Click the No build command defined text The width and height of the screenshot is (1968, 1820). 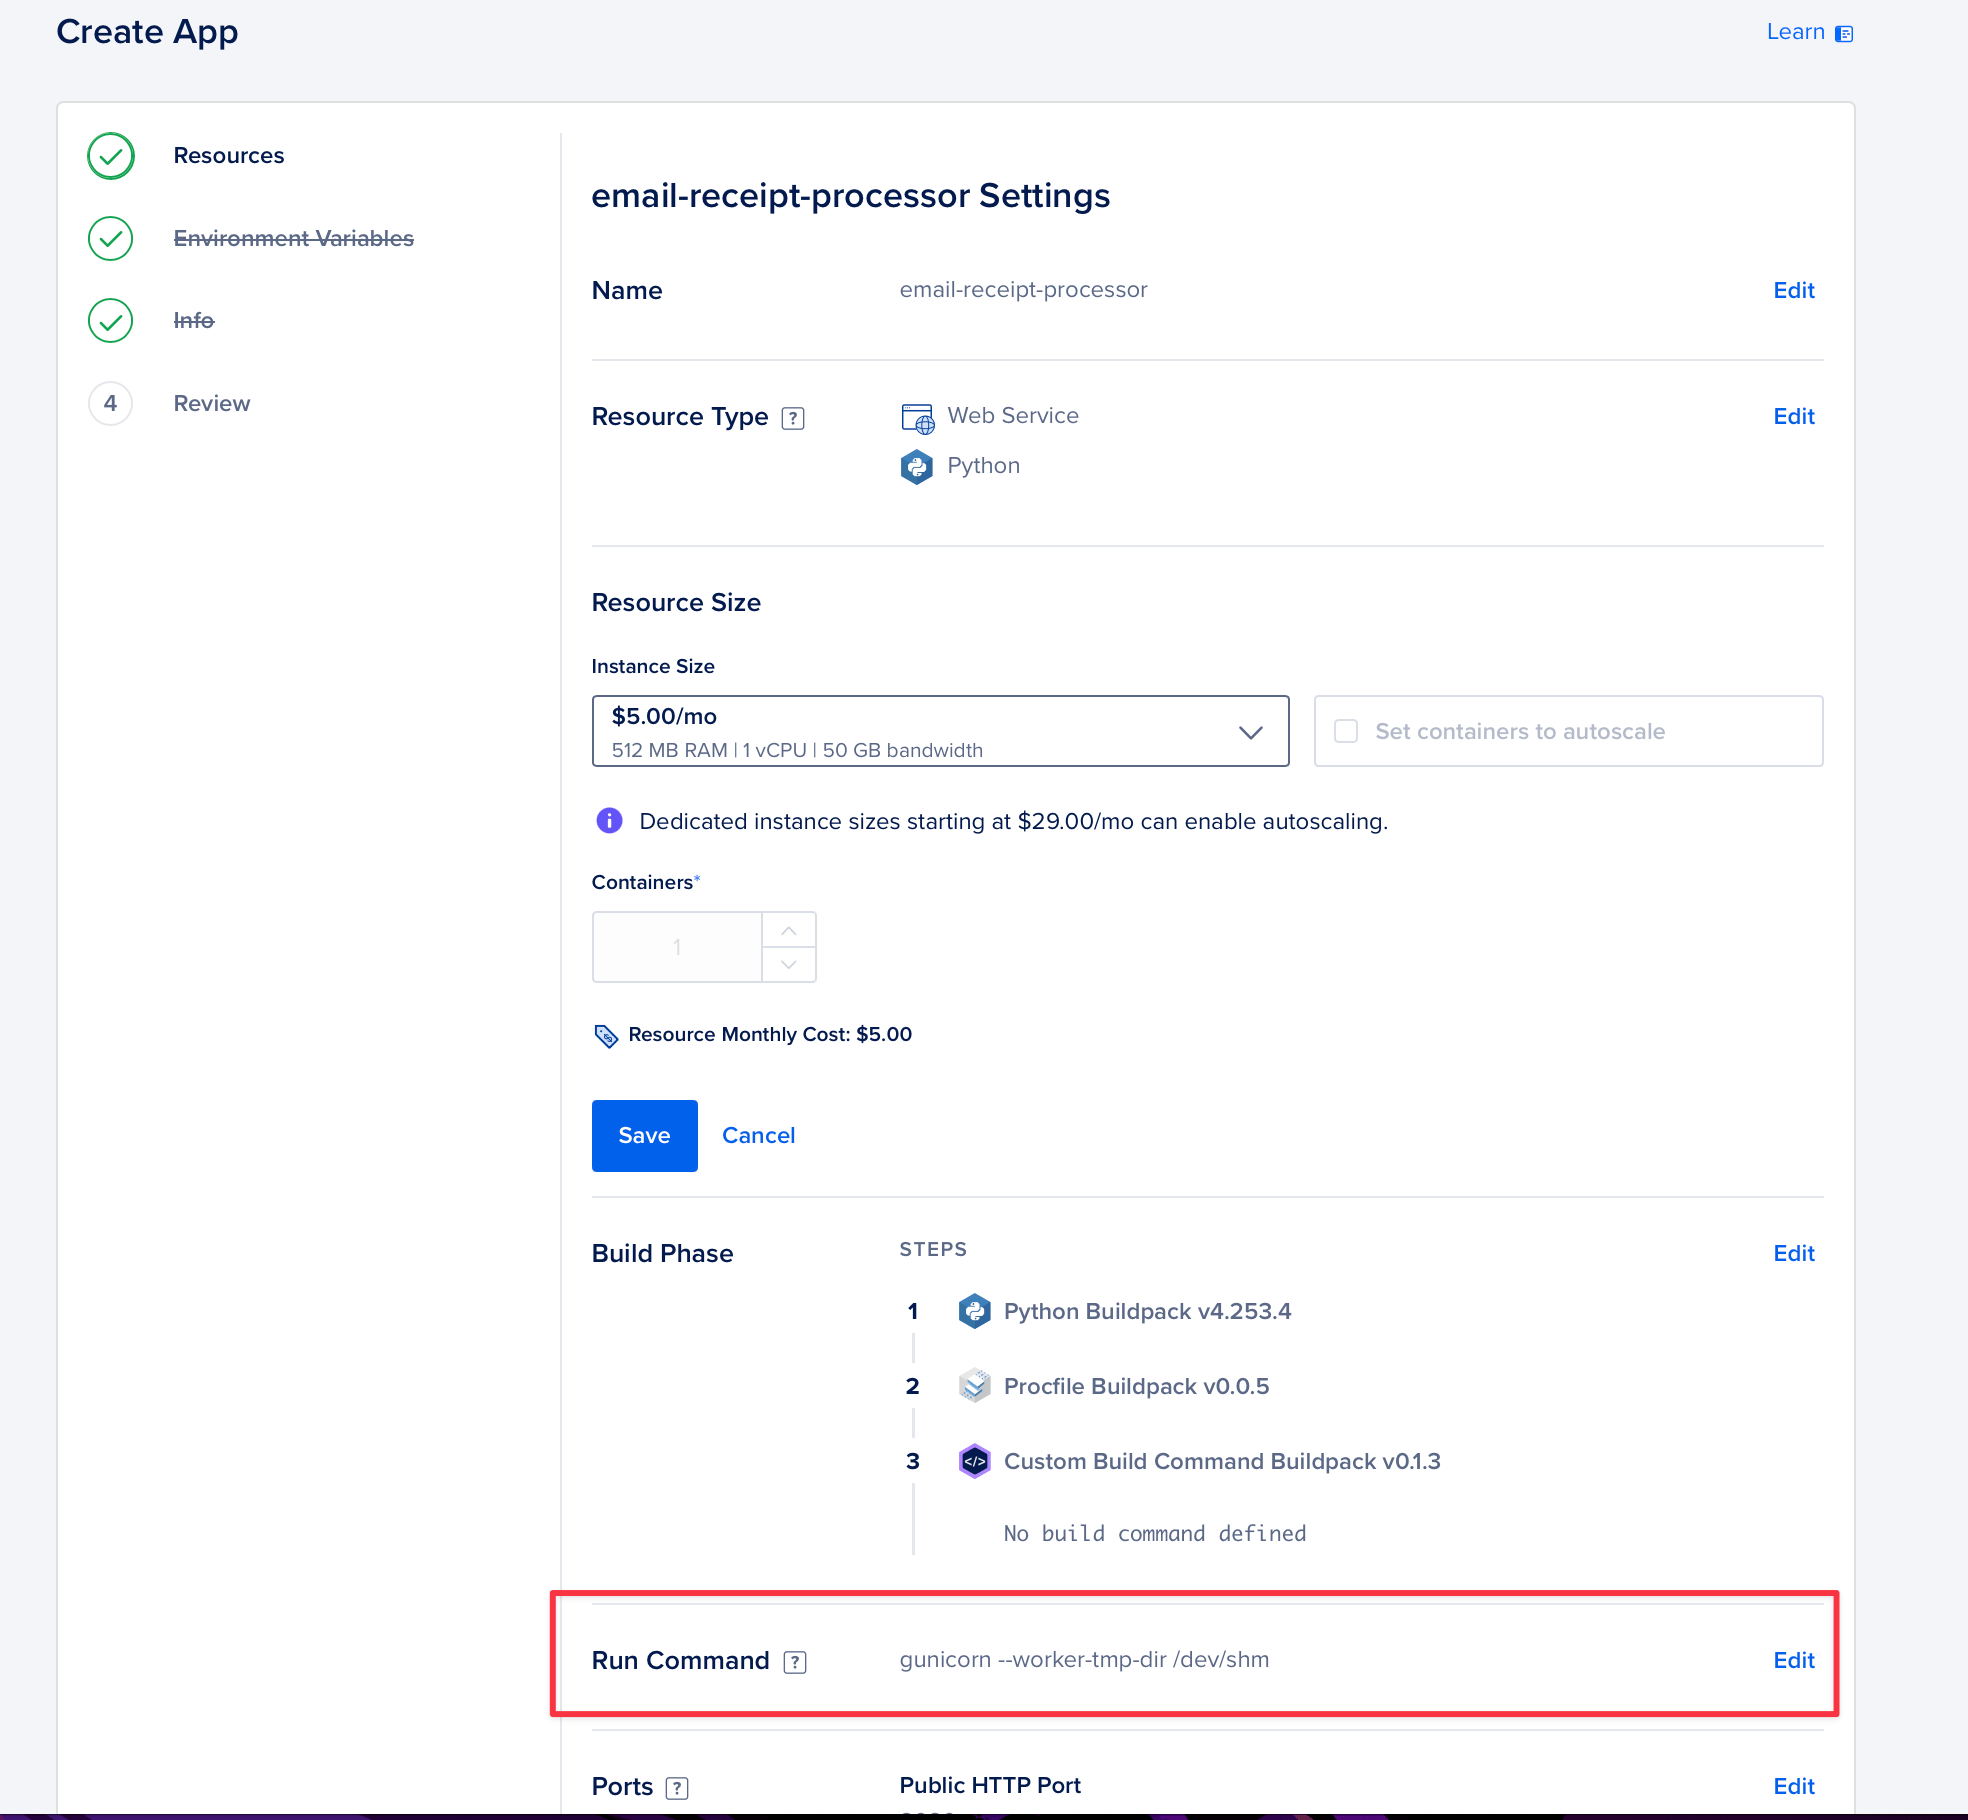click(1155, 1534)
